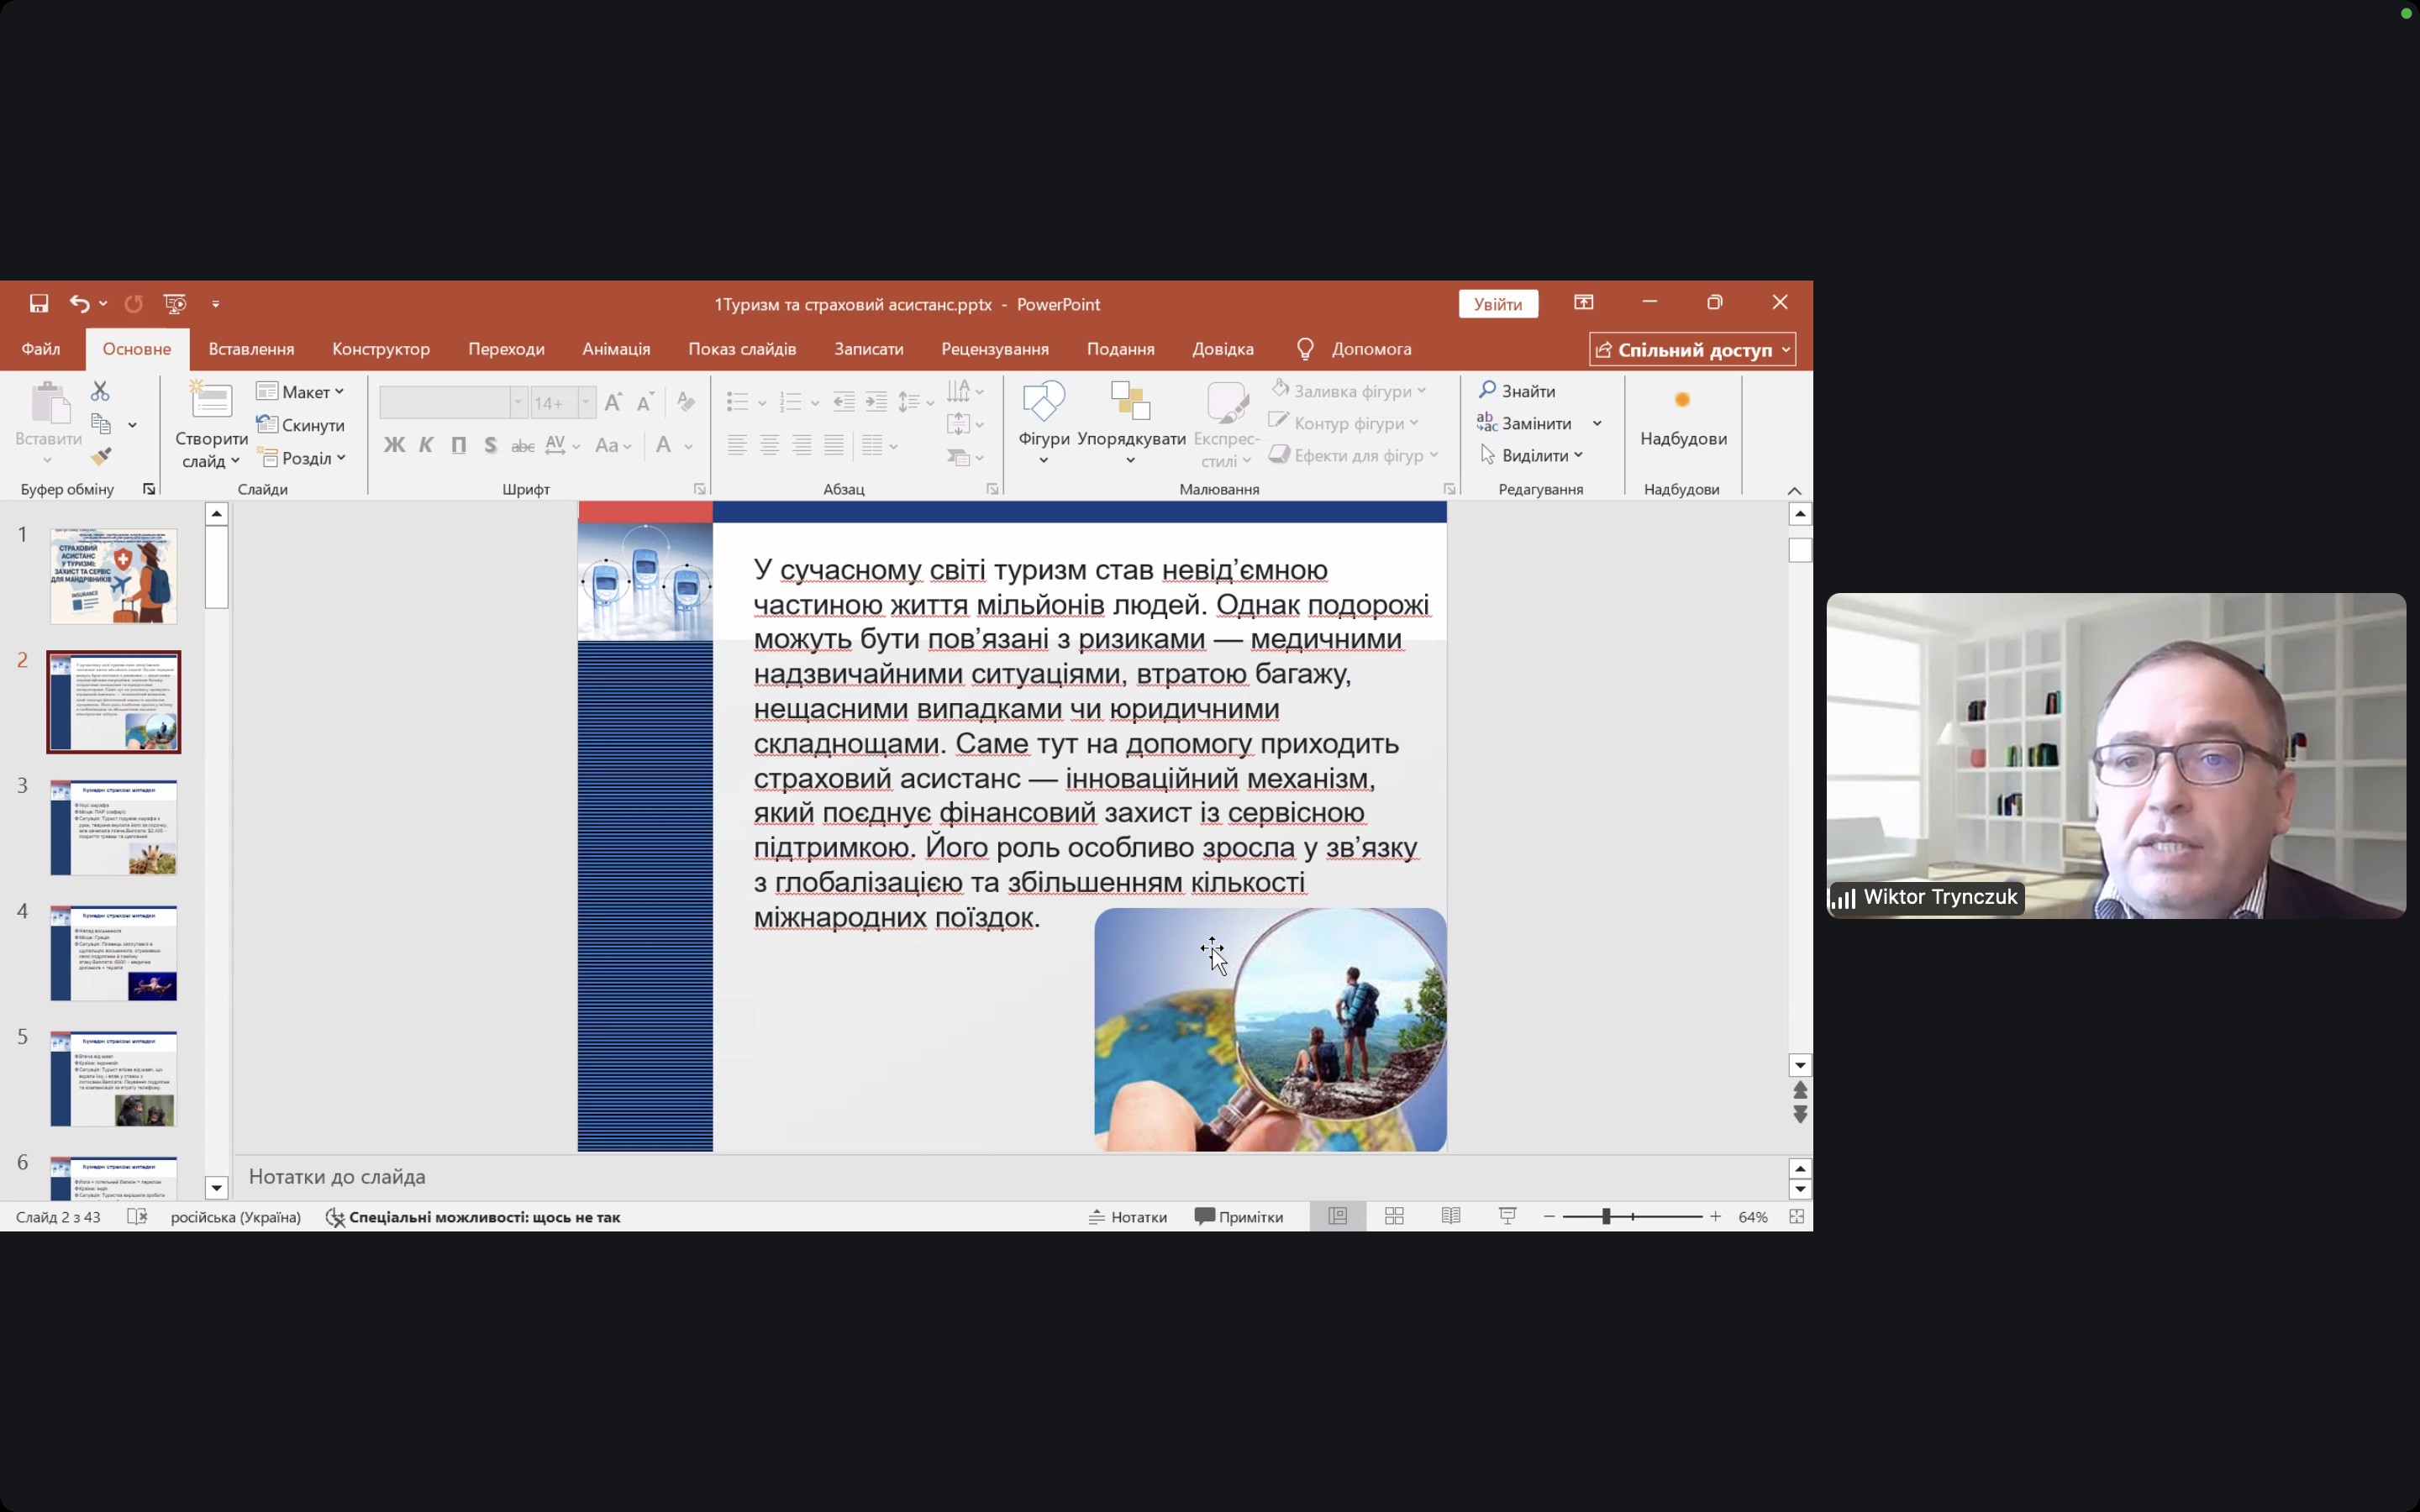
Task: Toggle the Нотатки notes pane
Action: pos(1128,1216)
